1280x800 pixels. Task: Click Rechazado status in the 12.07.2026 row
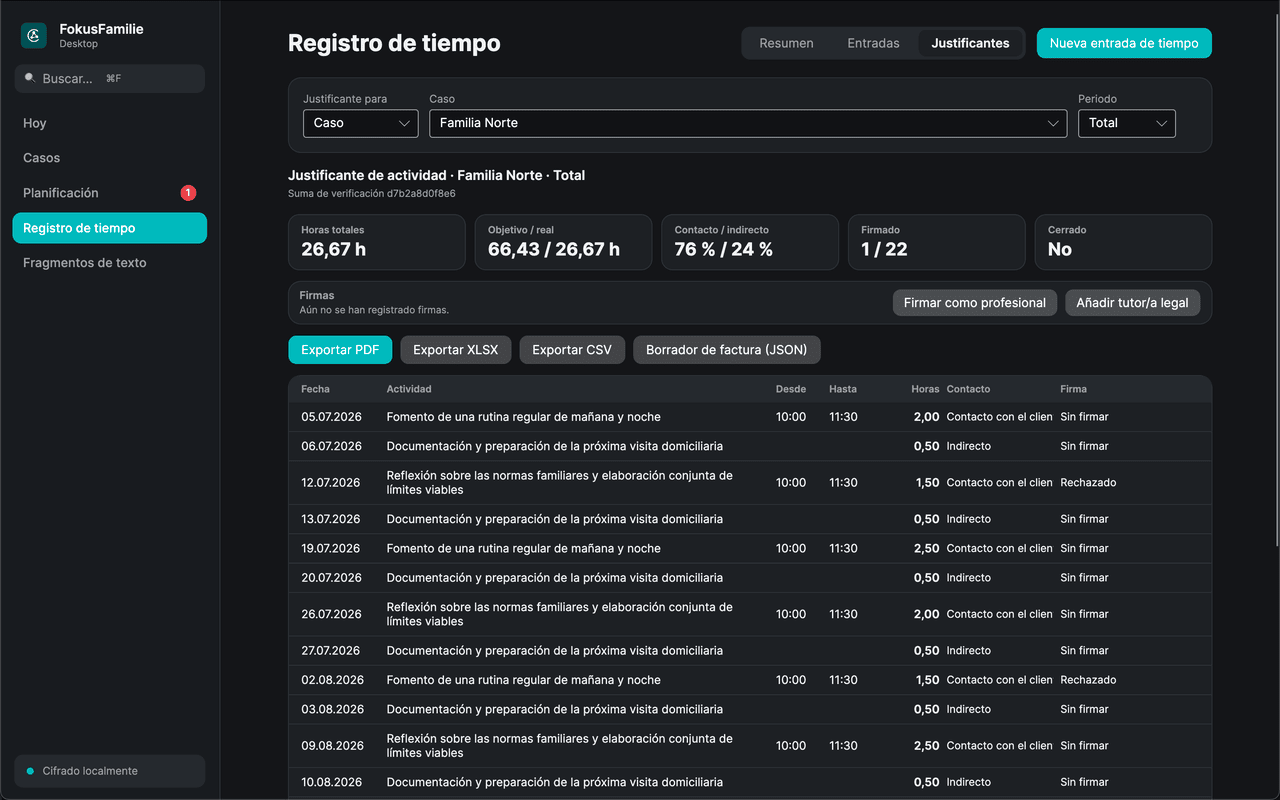point(1088,483)
